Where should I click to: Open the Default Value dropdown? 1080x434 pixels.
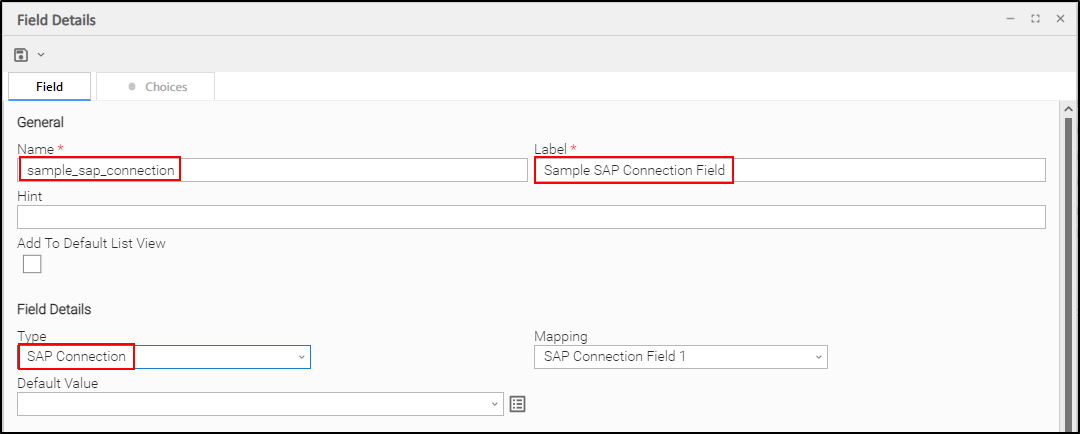coord(260,404)
